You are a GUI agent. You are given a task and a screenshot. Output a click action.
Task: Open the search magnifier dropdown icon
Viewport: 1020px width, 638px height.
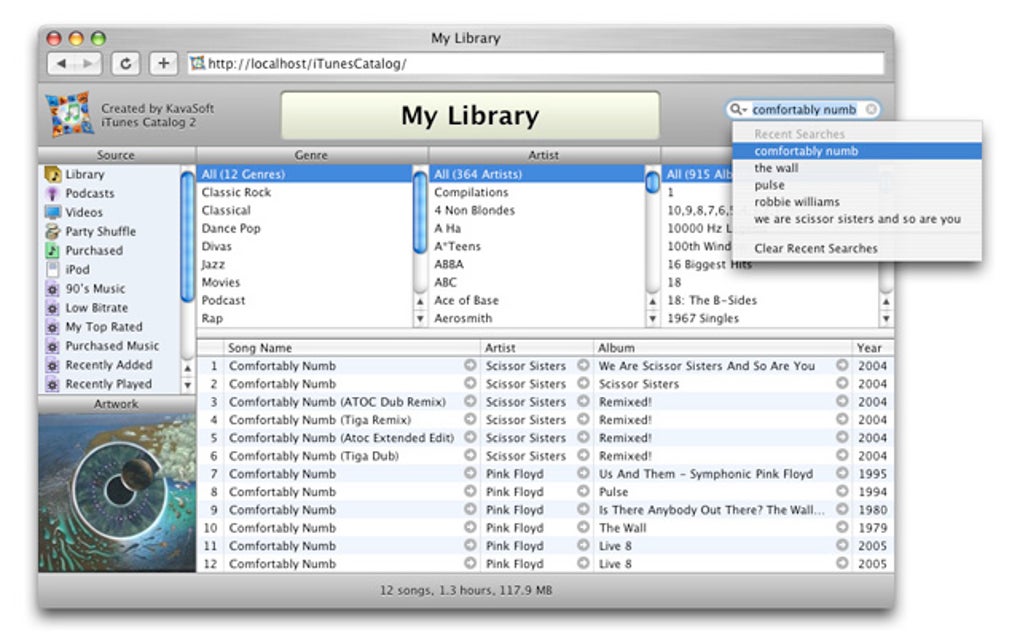point(737,109)
